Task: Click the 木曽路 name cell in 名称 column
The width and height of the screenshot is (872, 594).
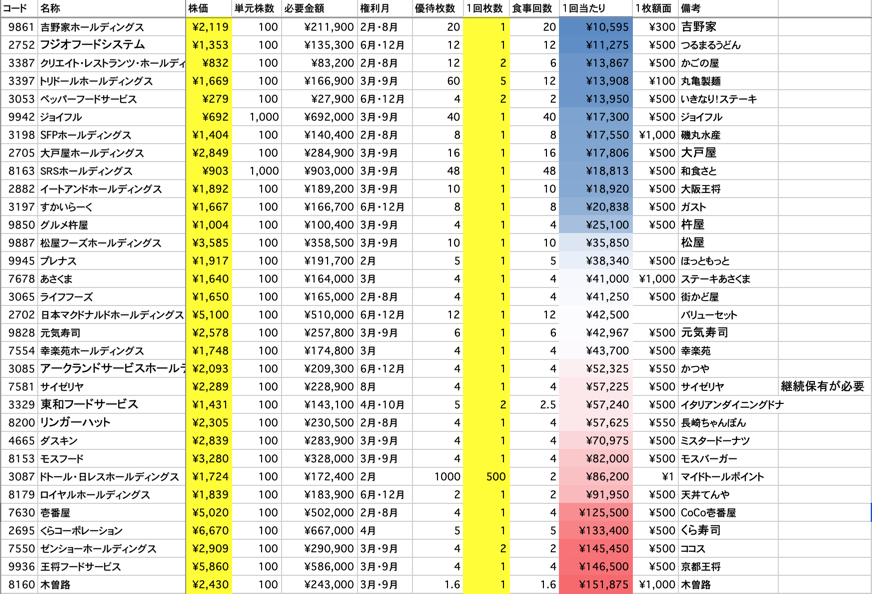Action: tap(111, 585)
